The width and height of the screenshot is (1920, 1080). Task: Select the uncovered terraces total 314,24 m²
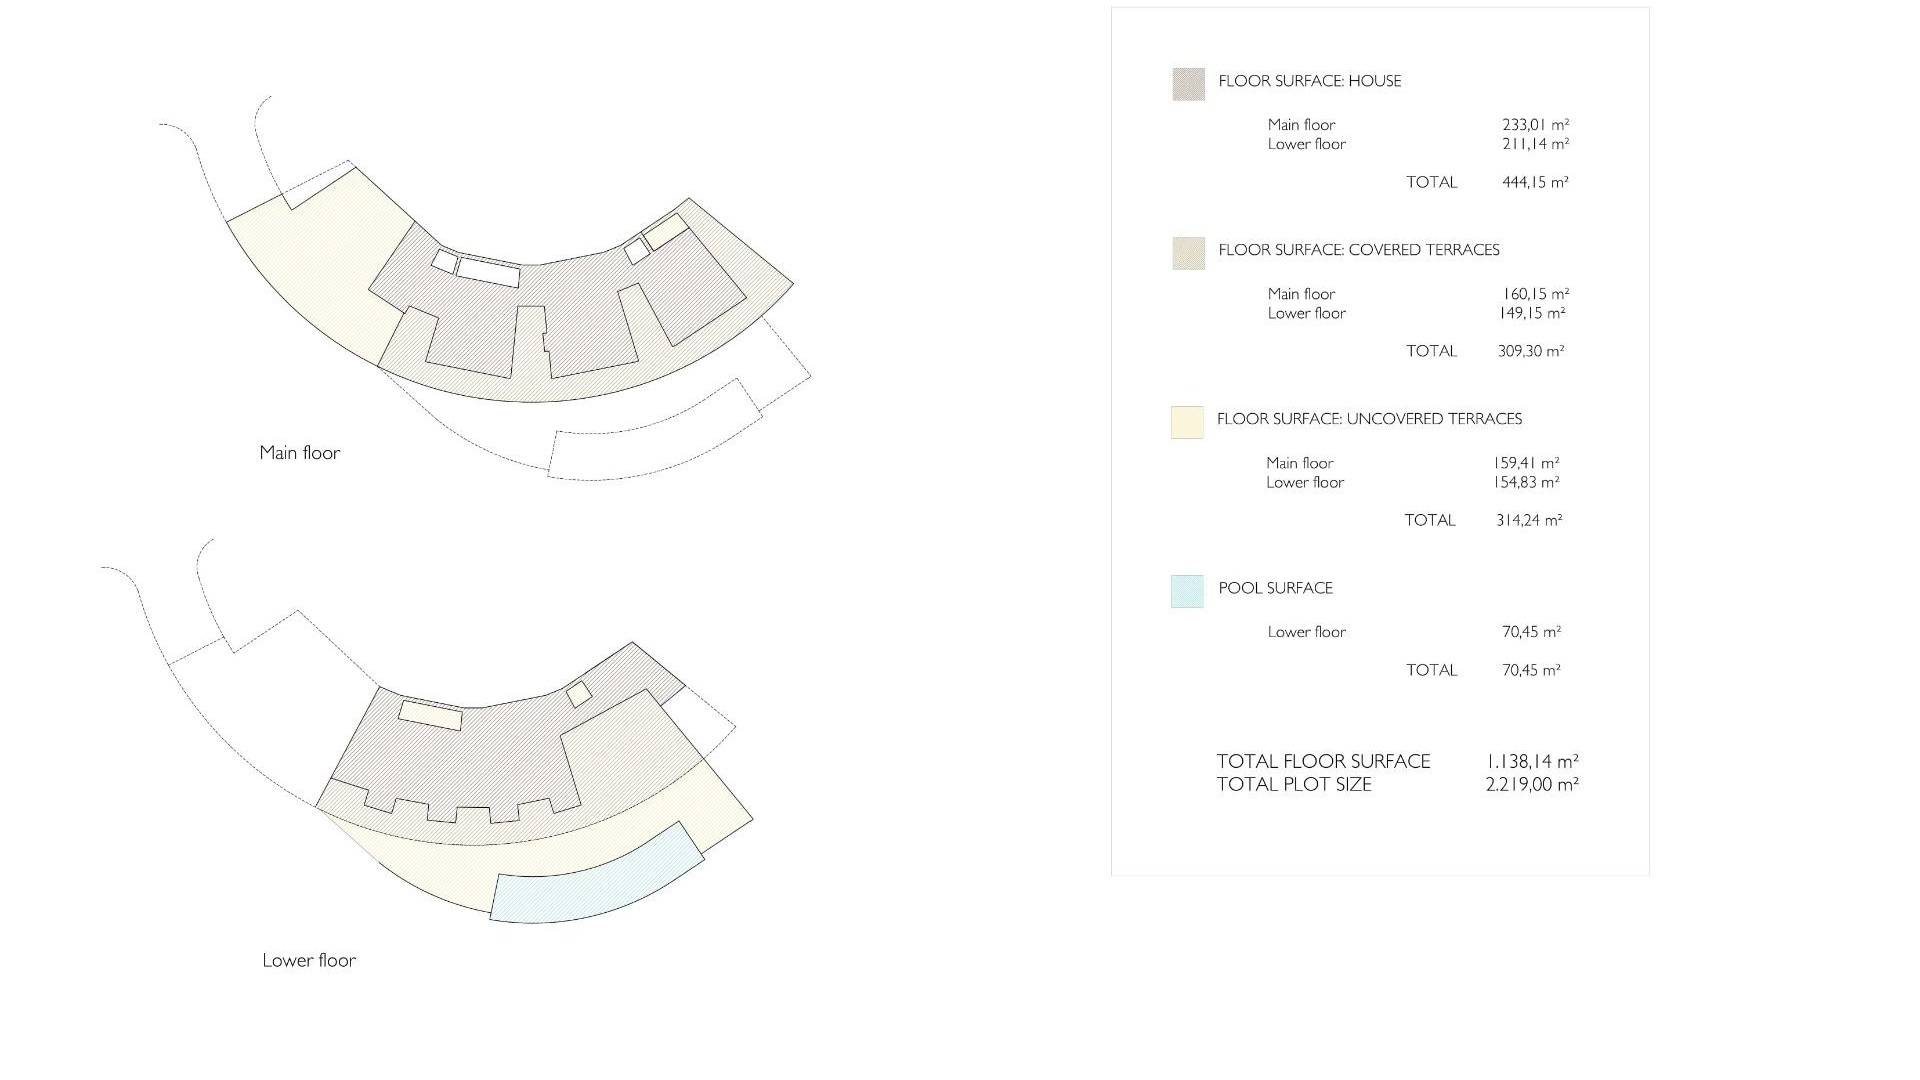click(x=1529, y=520)
